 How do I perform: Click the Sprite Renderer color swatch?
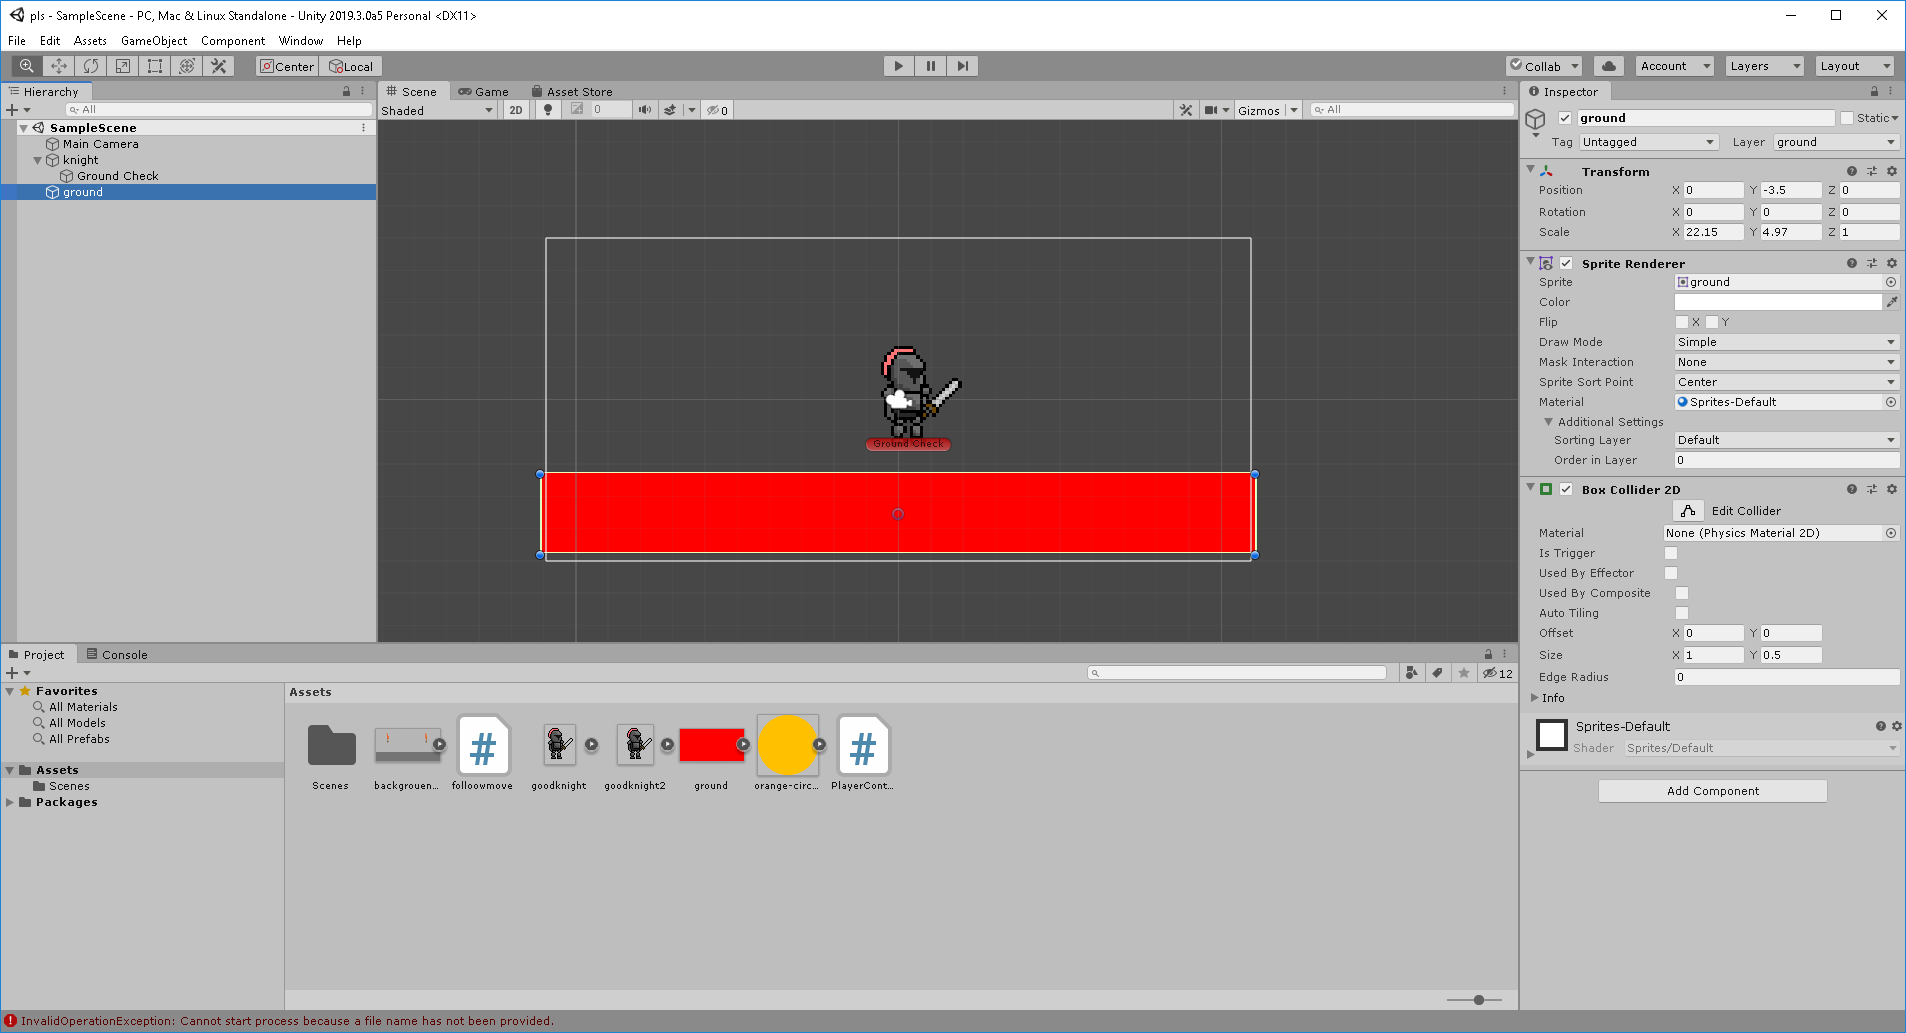tap(1778, 302)
